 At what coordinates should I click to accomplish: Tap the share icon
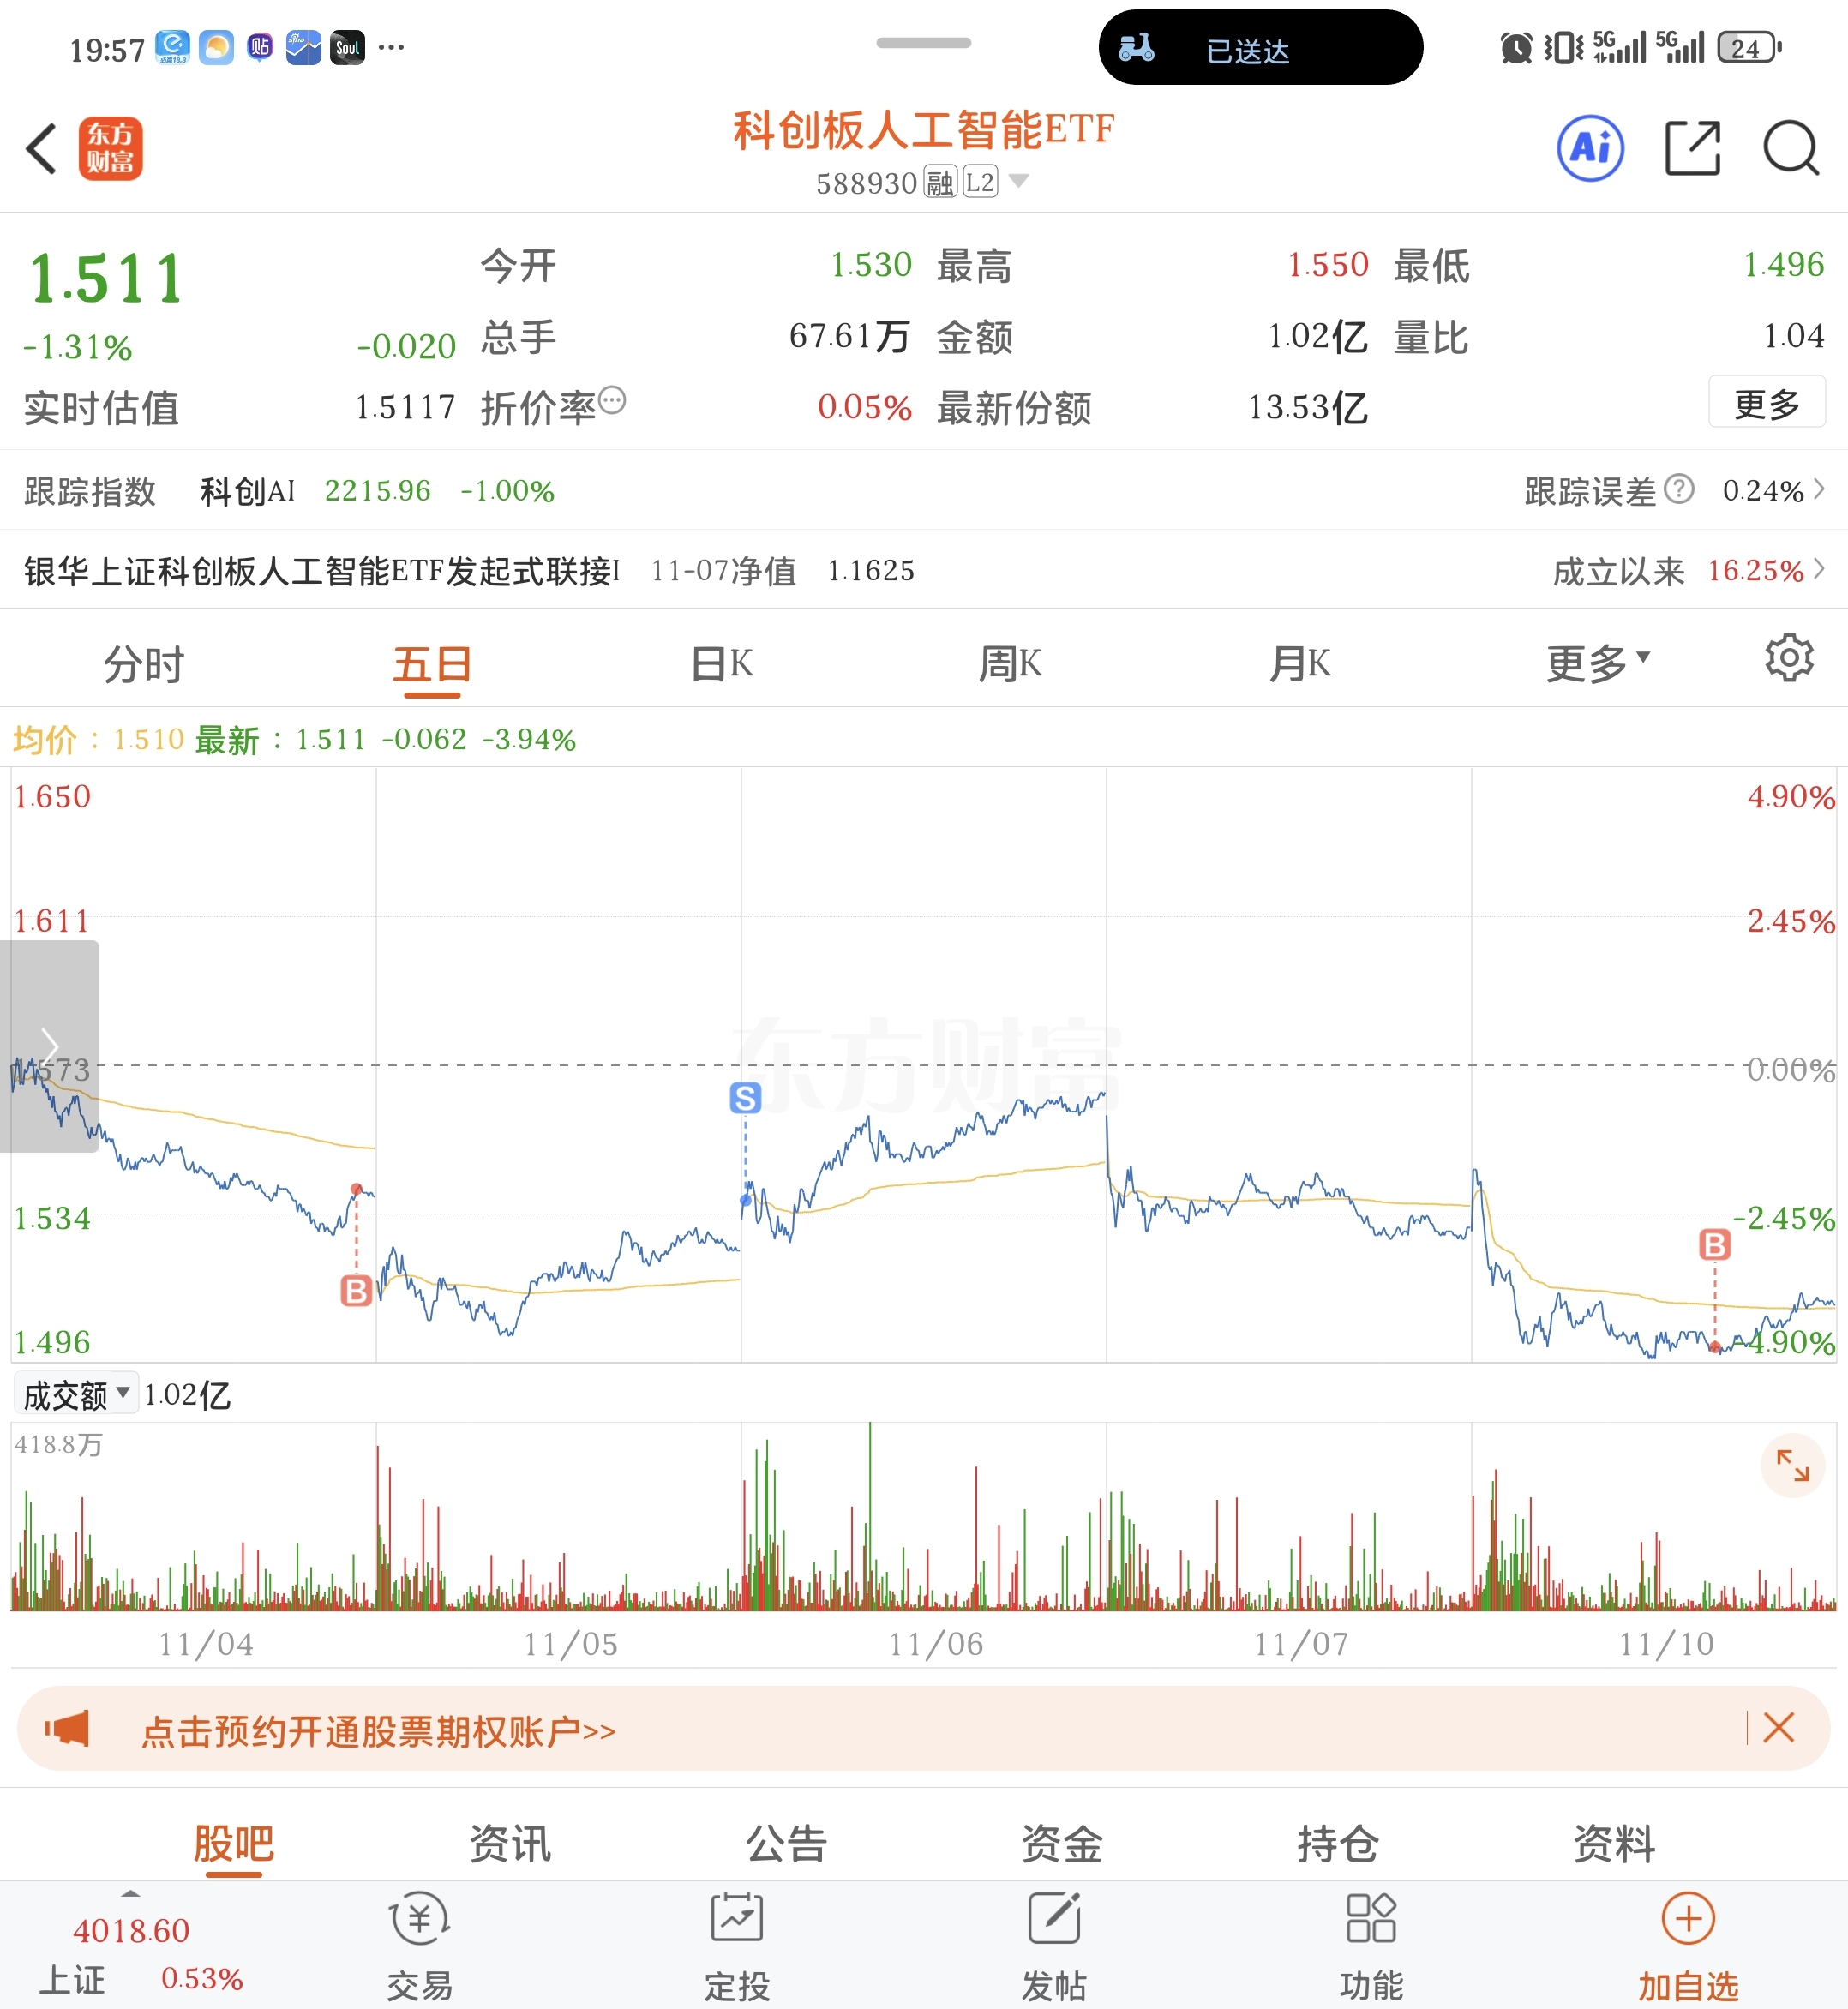coord(1692,149)
